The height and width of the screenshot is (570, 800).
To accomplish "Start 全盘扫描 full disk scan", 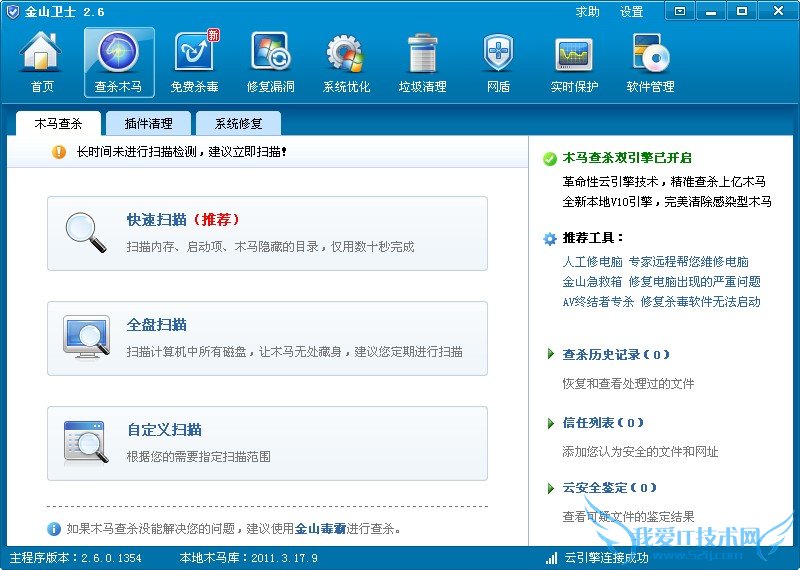I will click(x=267, y=338).
